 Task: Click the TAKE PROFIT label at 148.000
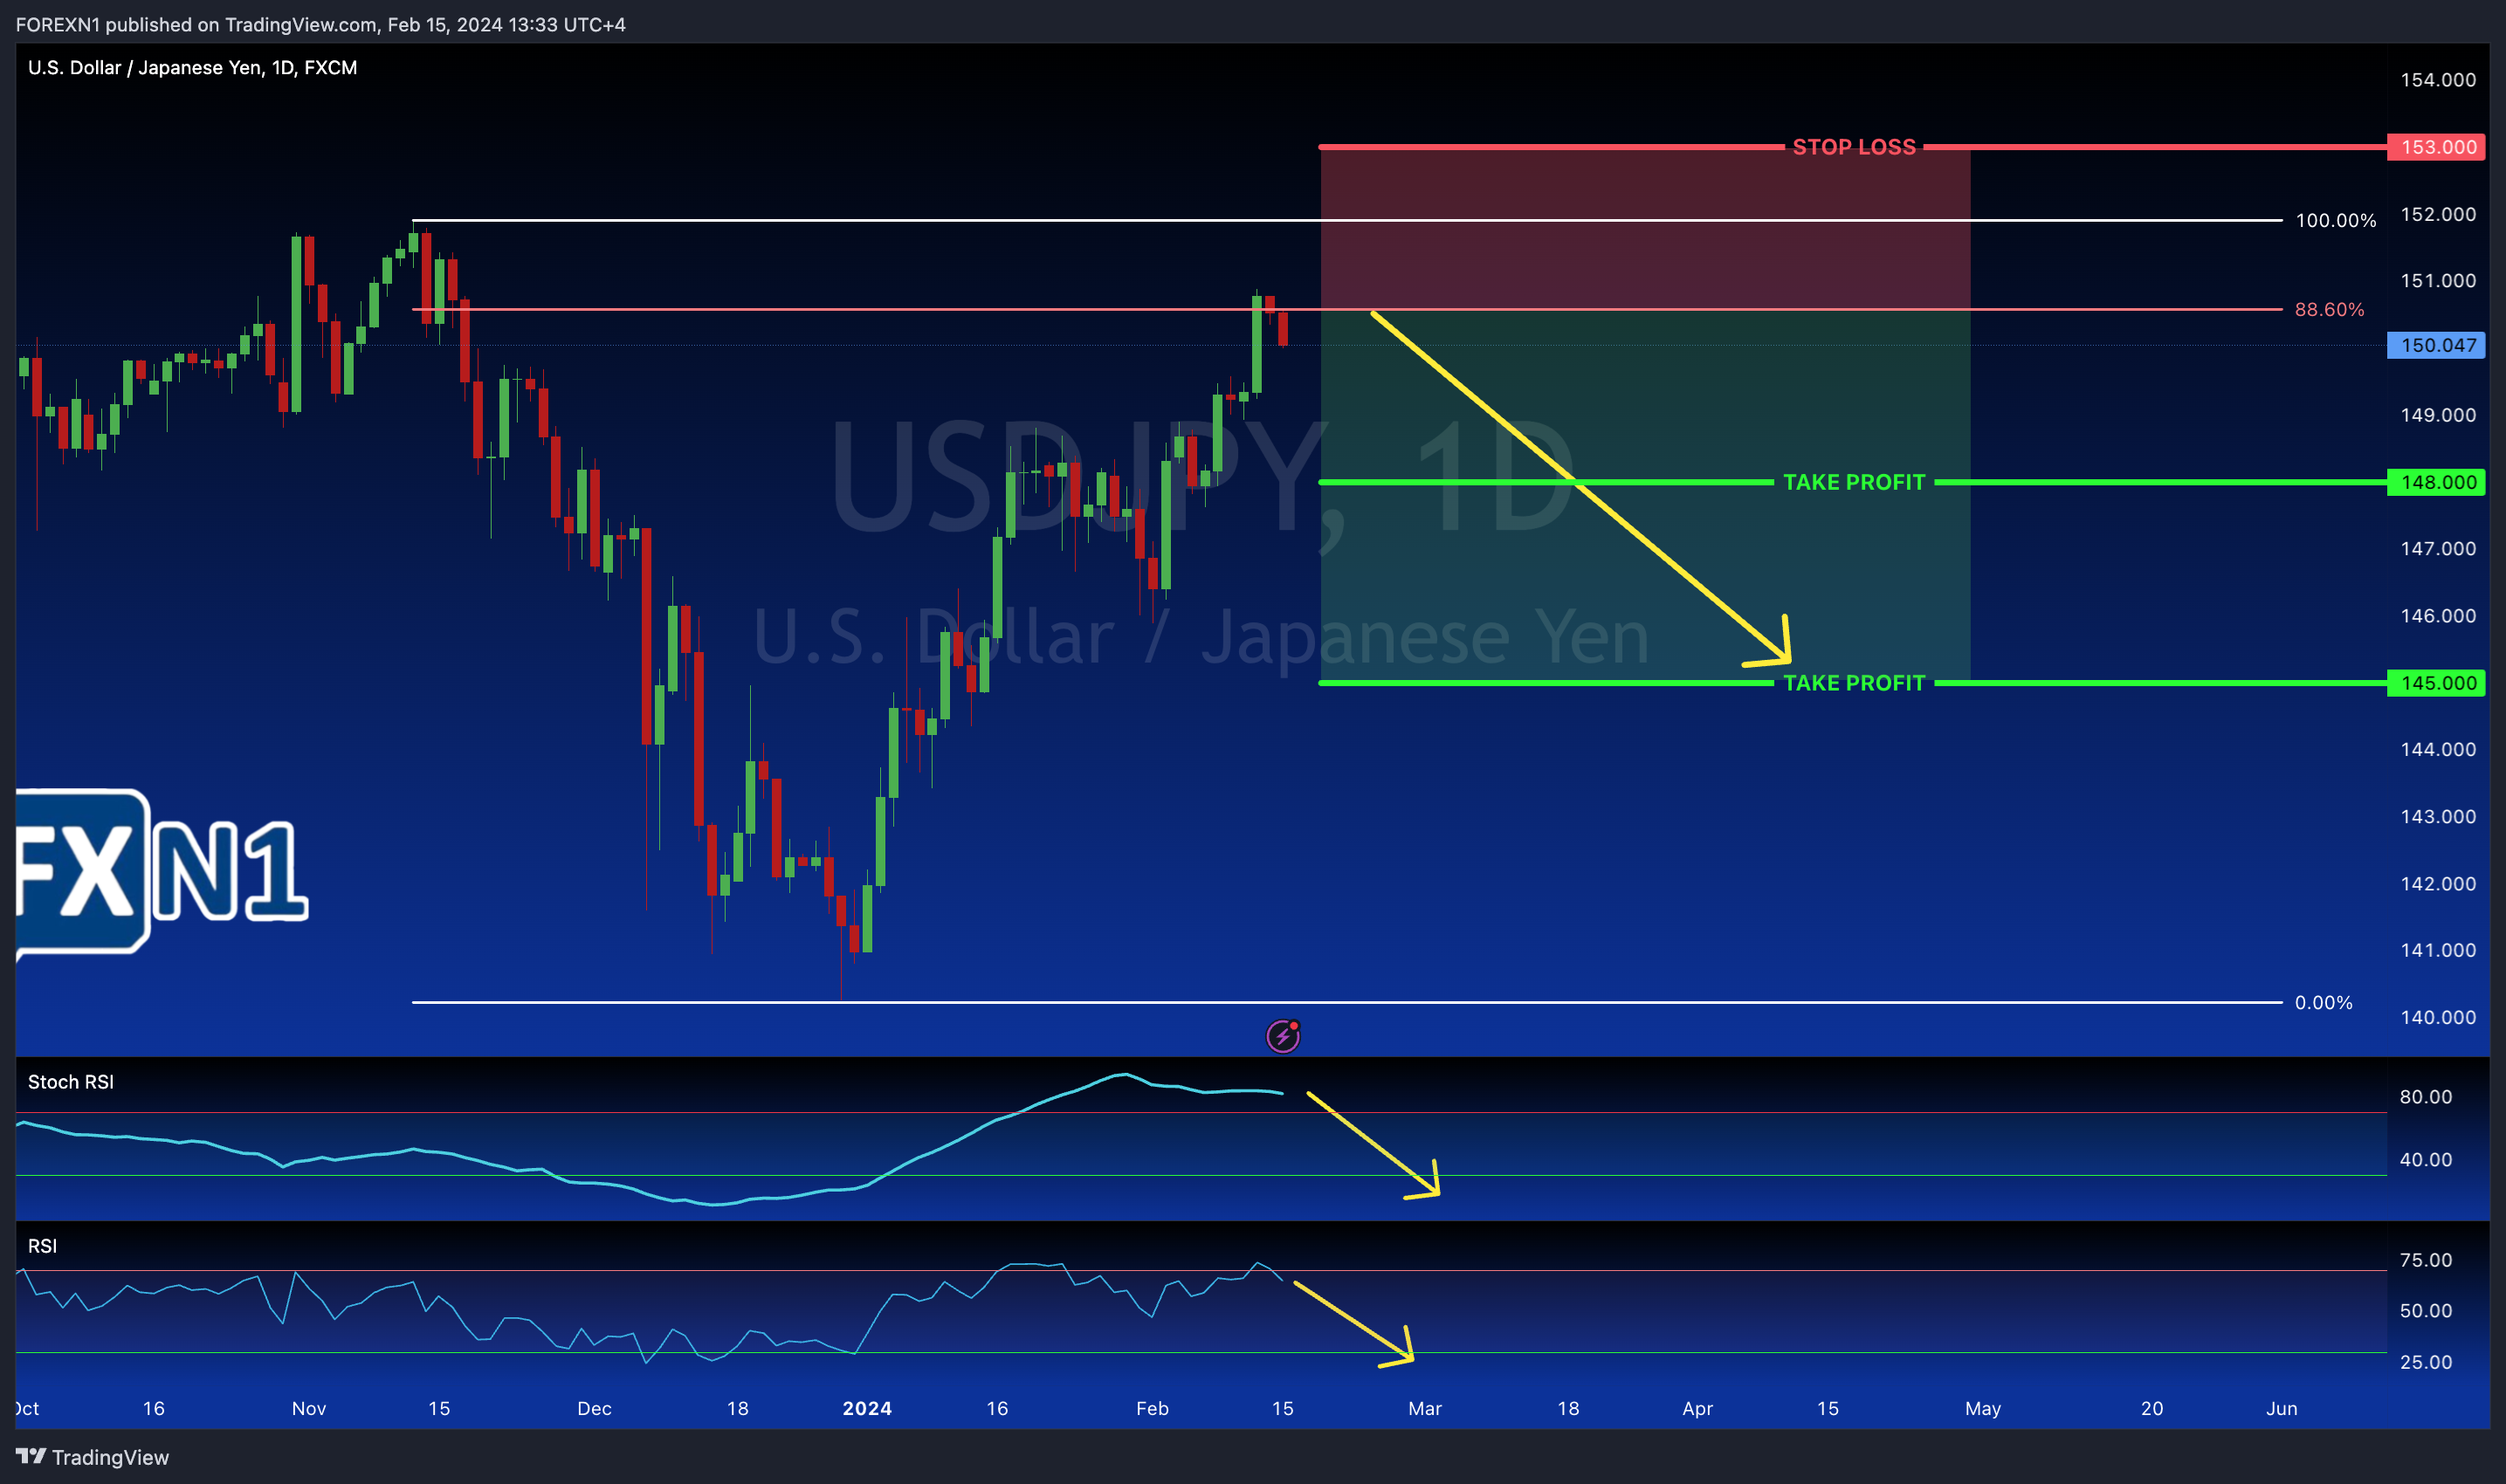[1854, 482]
